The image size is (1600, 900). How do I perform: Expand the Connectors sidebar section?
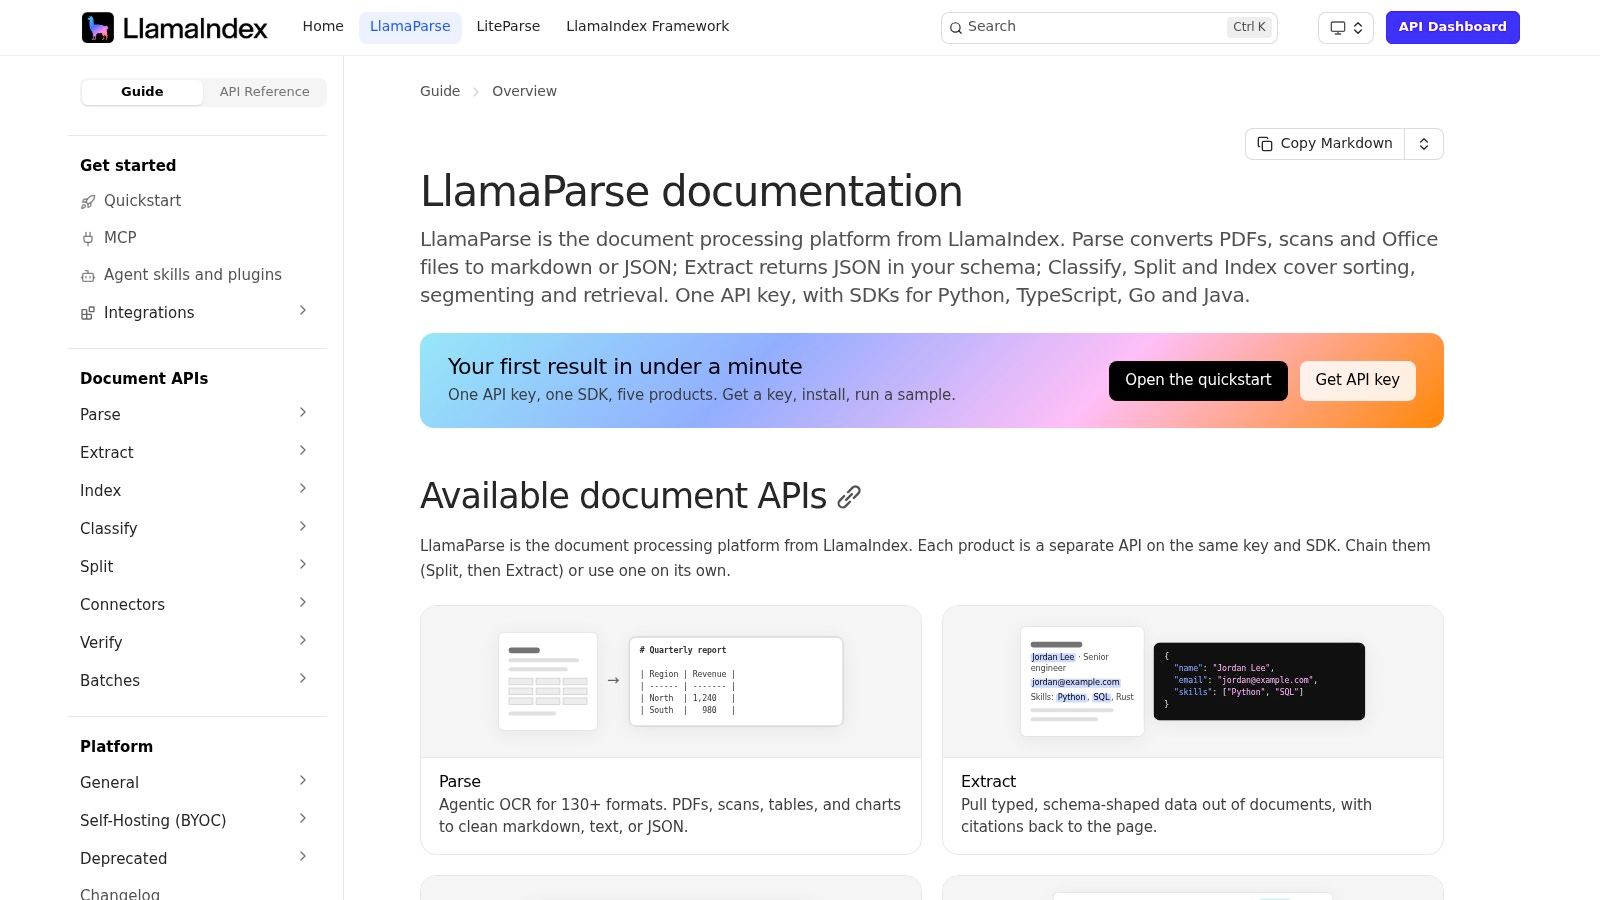tap(303, 603)
